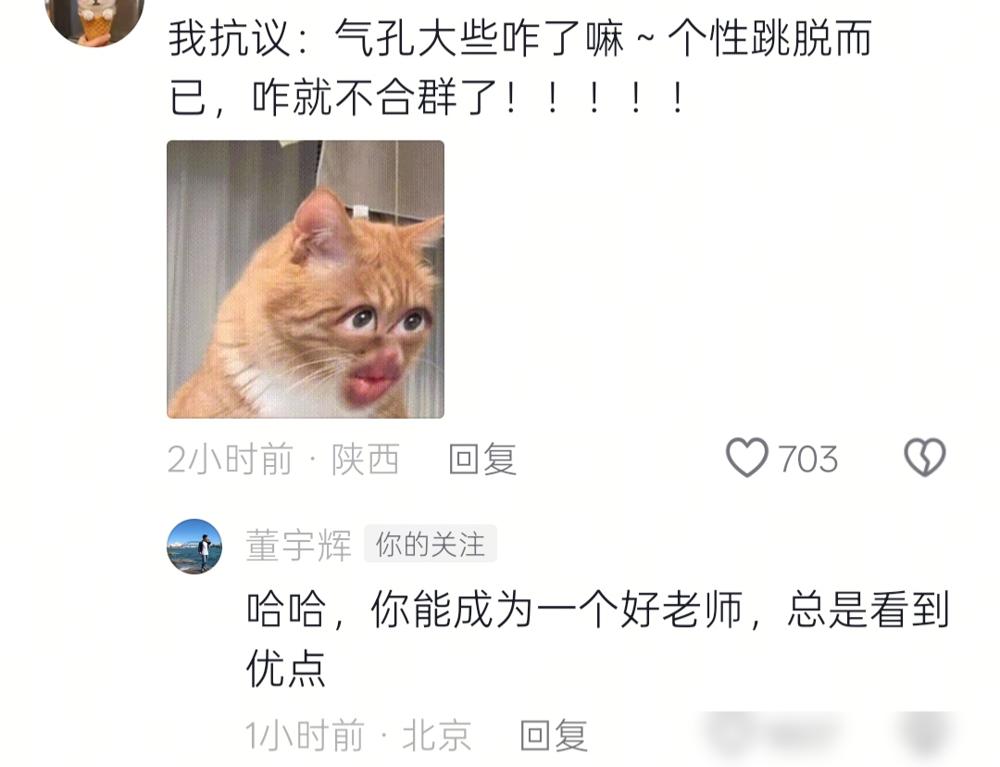Click the 陕西 location label
This screenshot has height=767, width=1000.
(365, 459)
